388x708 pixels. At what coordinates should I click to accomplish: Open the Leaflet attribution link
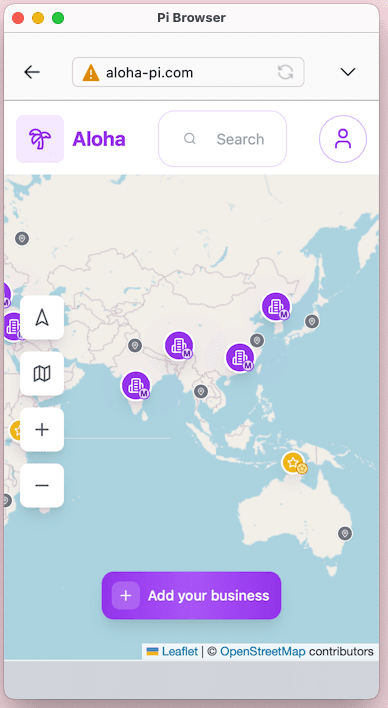(180, 652)
